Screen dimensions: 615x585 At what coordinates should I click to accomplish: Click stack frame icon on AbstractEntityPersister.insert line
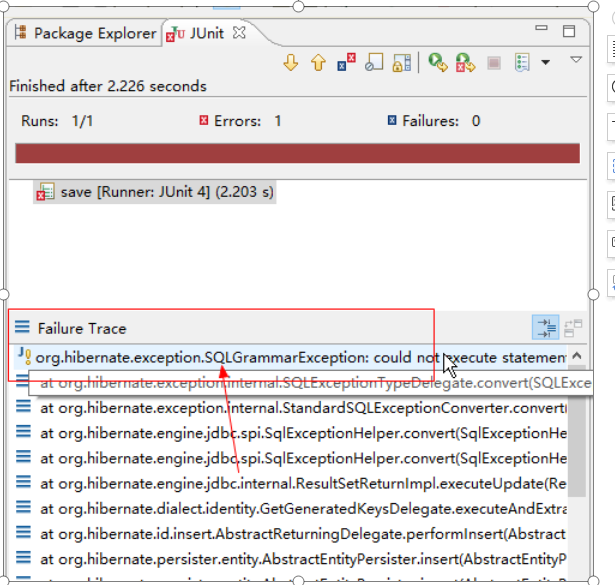[23, 557]
